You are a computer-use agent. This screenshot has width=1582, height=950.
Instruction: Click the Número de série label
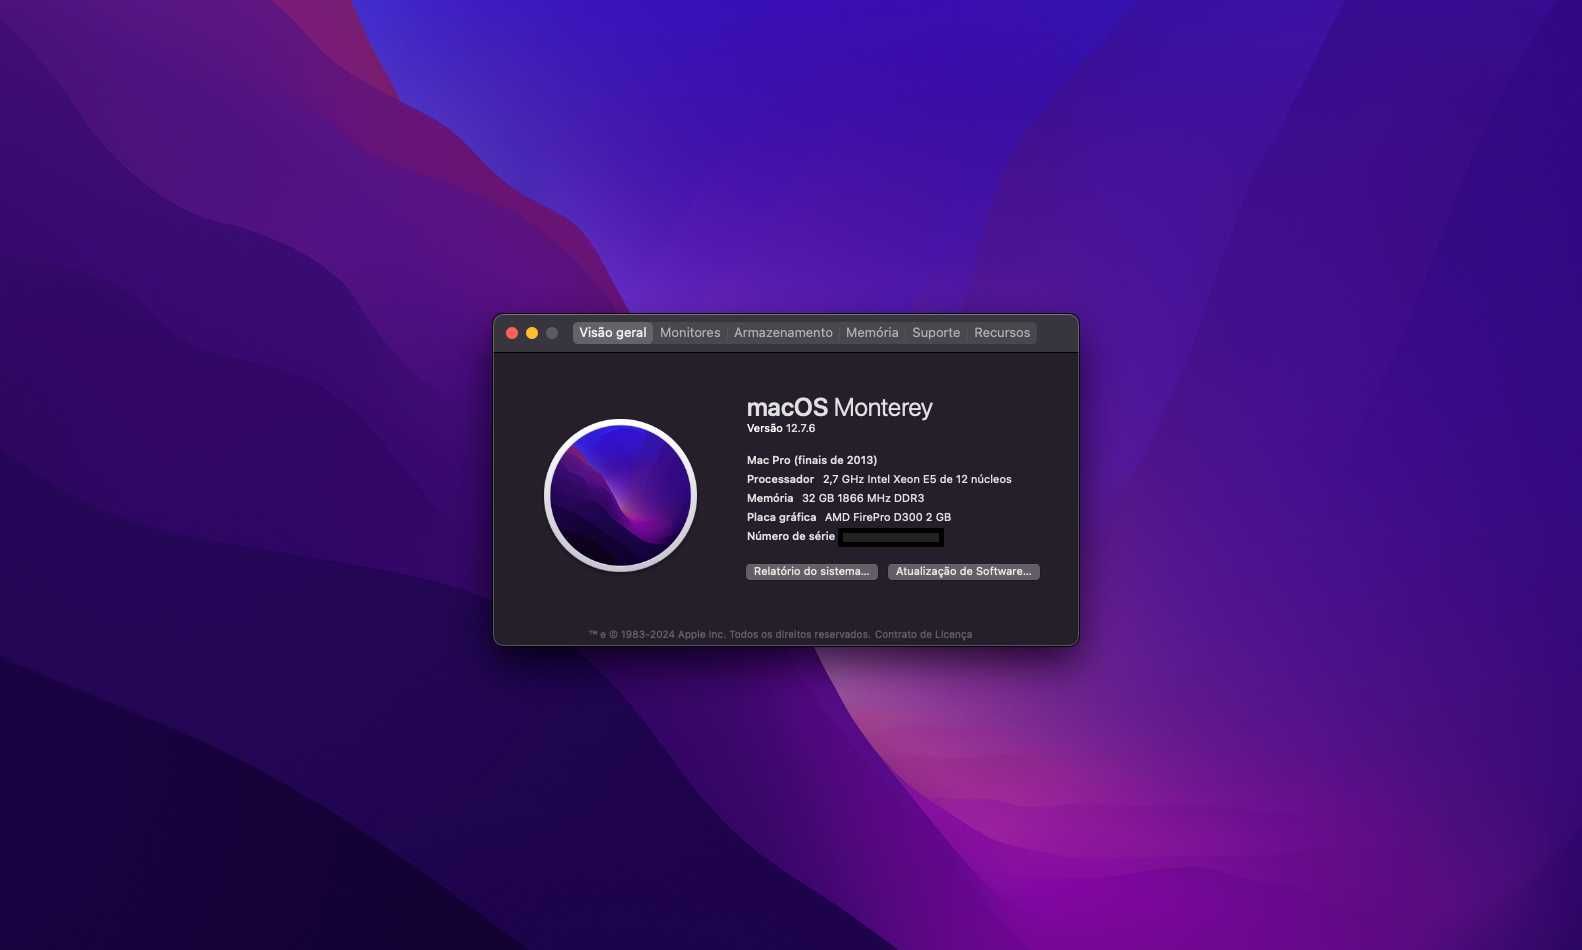[791, 536]
